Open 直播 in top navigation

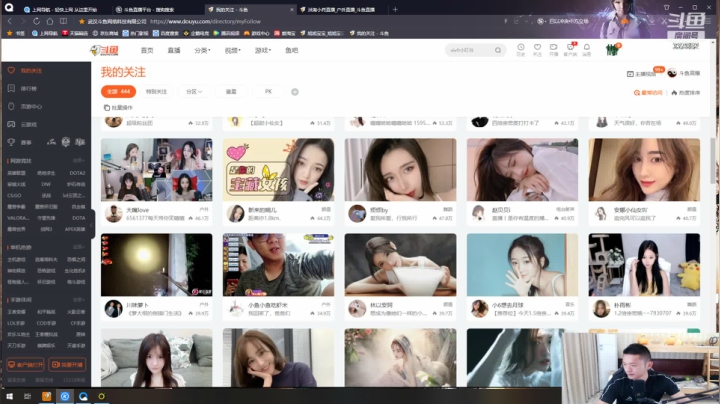(174, 50)
